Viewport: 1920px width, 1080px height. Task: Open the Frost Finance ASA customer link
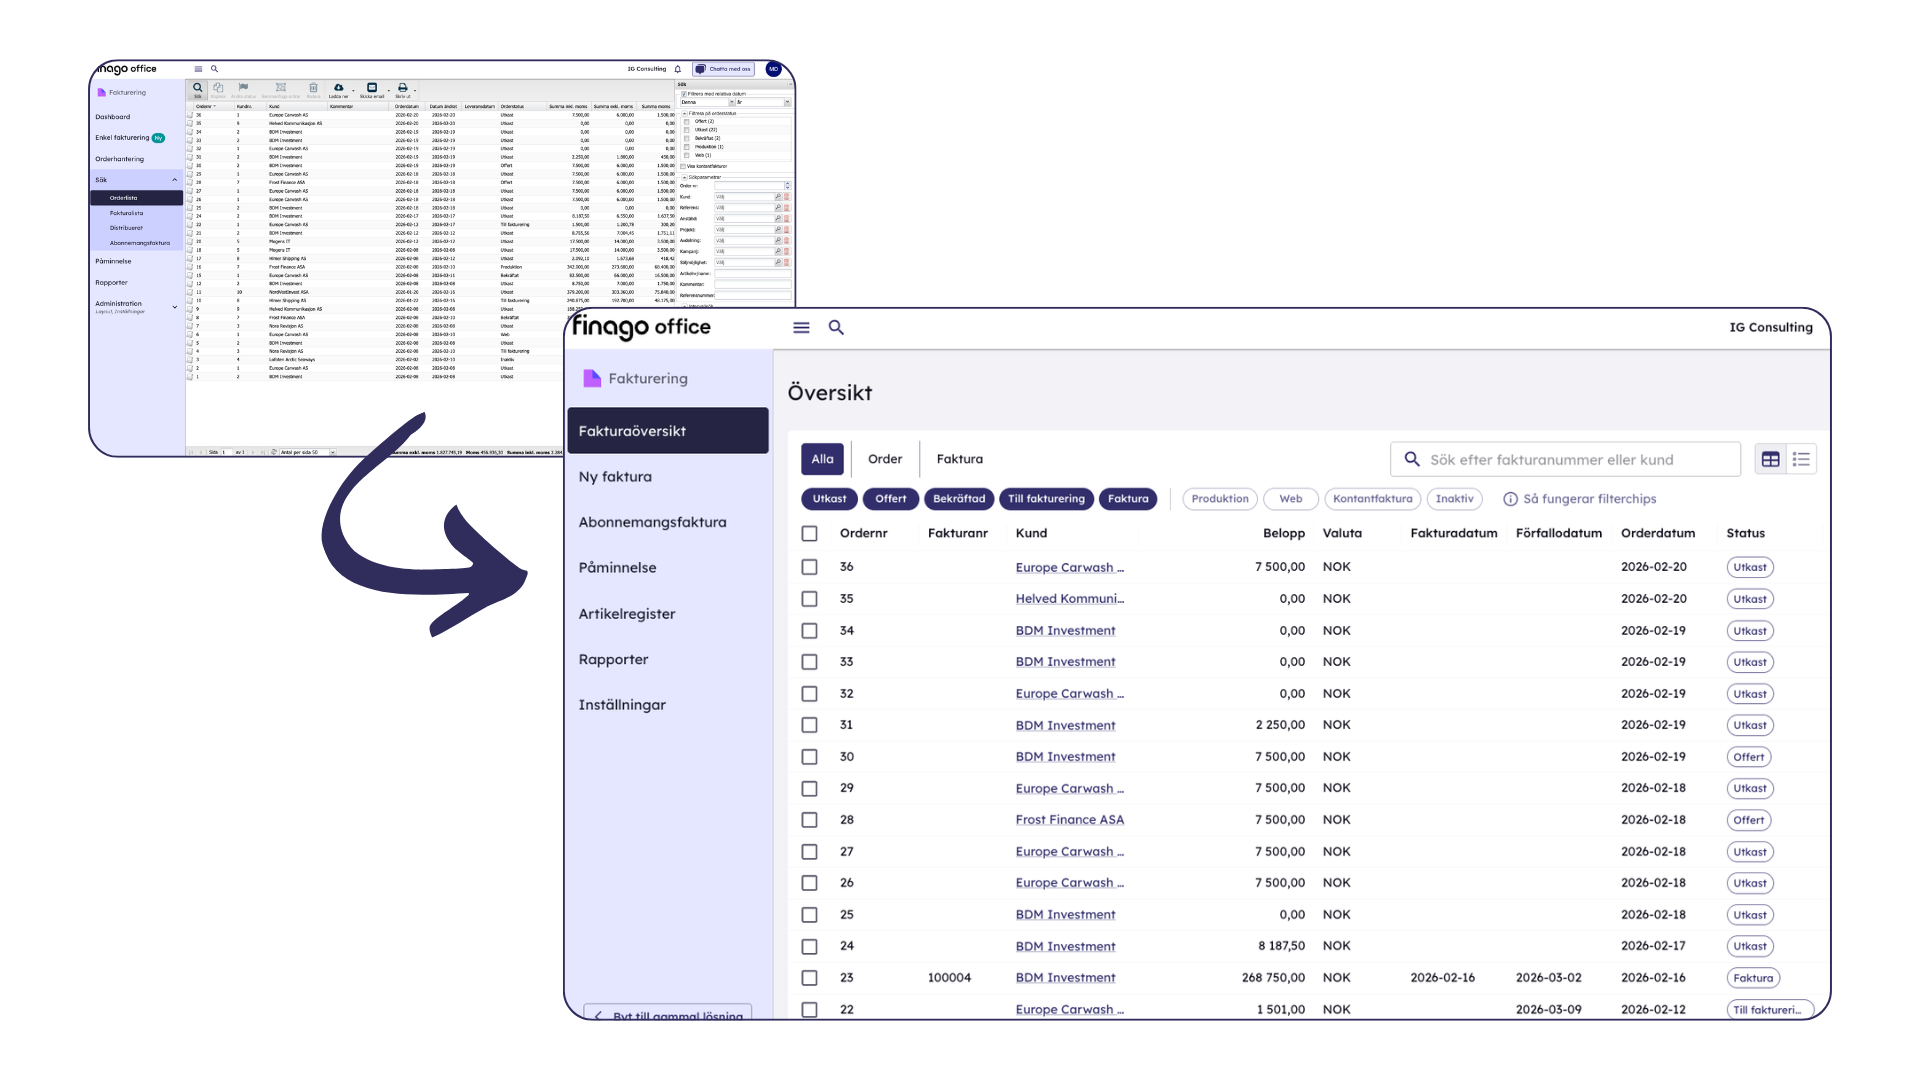1069,820
